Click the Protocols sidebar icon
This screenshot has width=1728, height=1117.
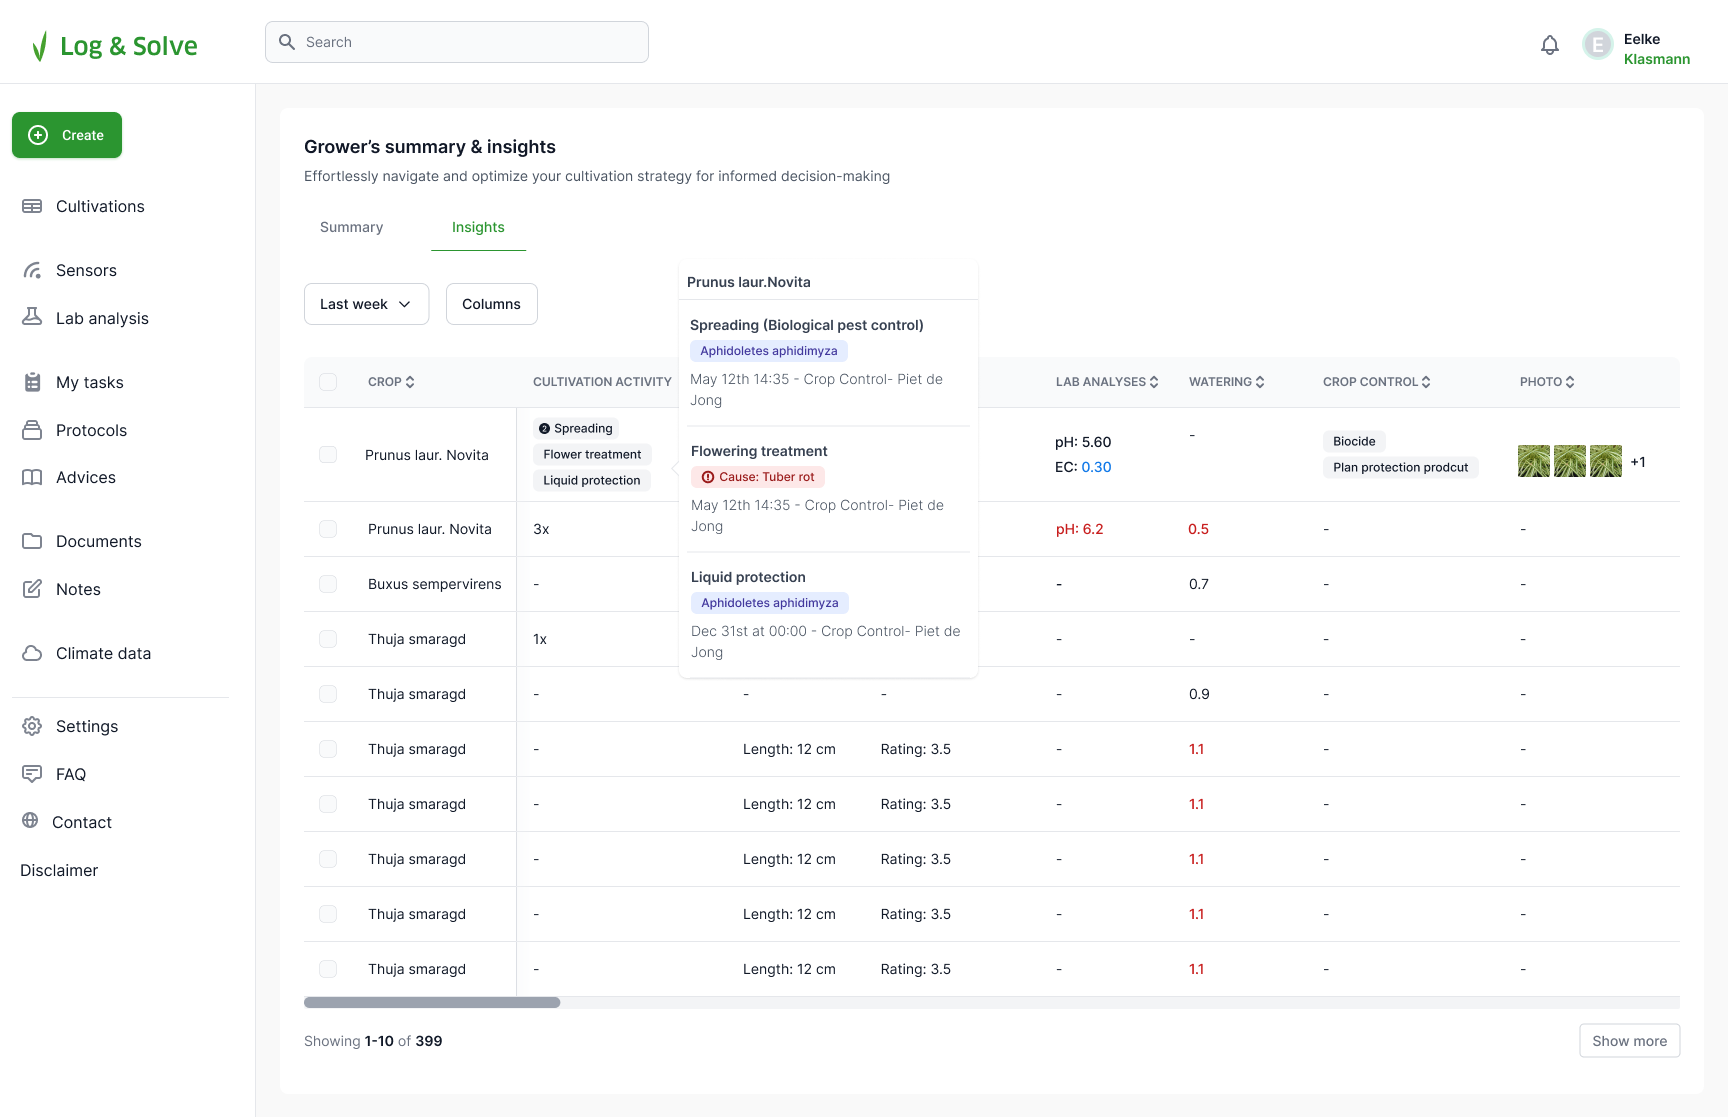[x=32, y=430]
